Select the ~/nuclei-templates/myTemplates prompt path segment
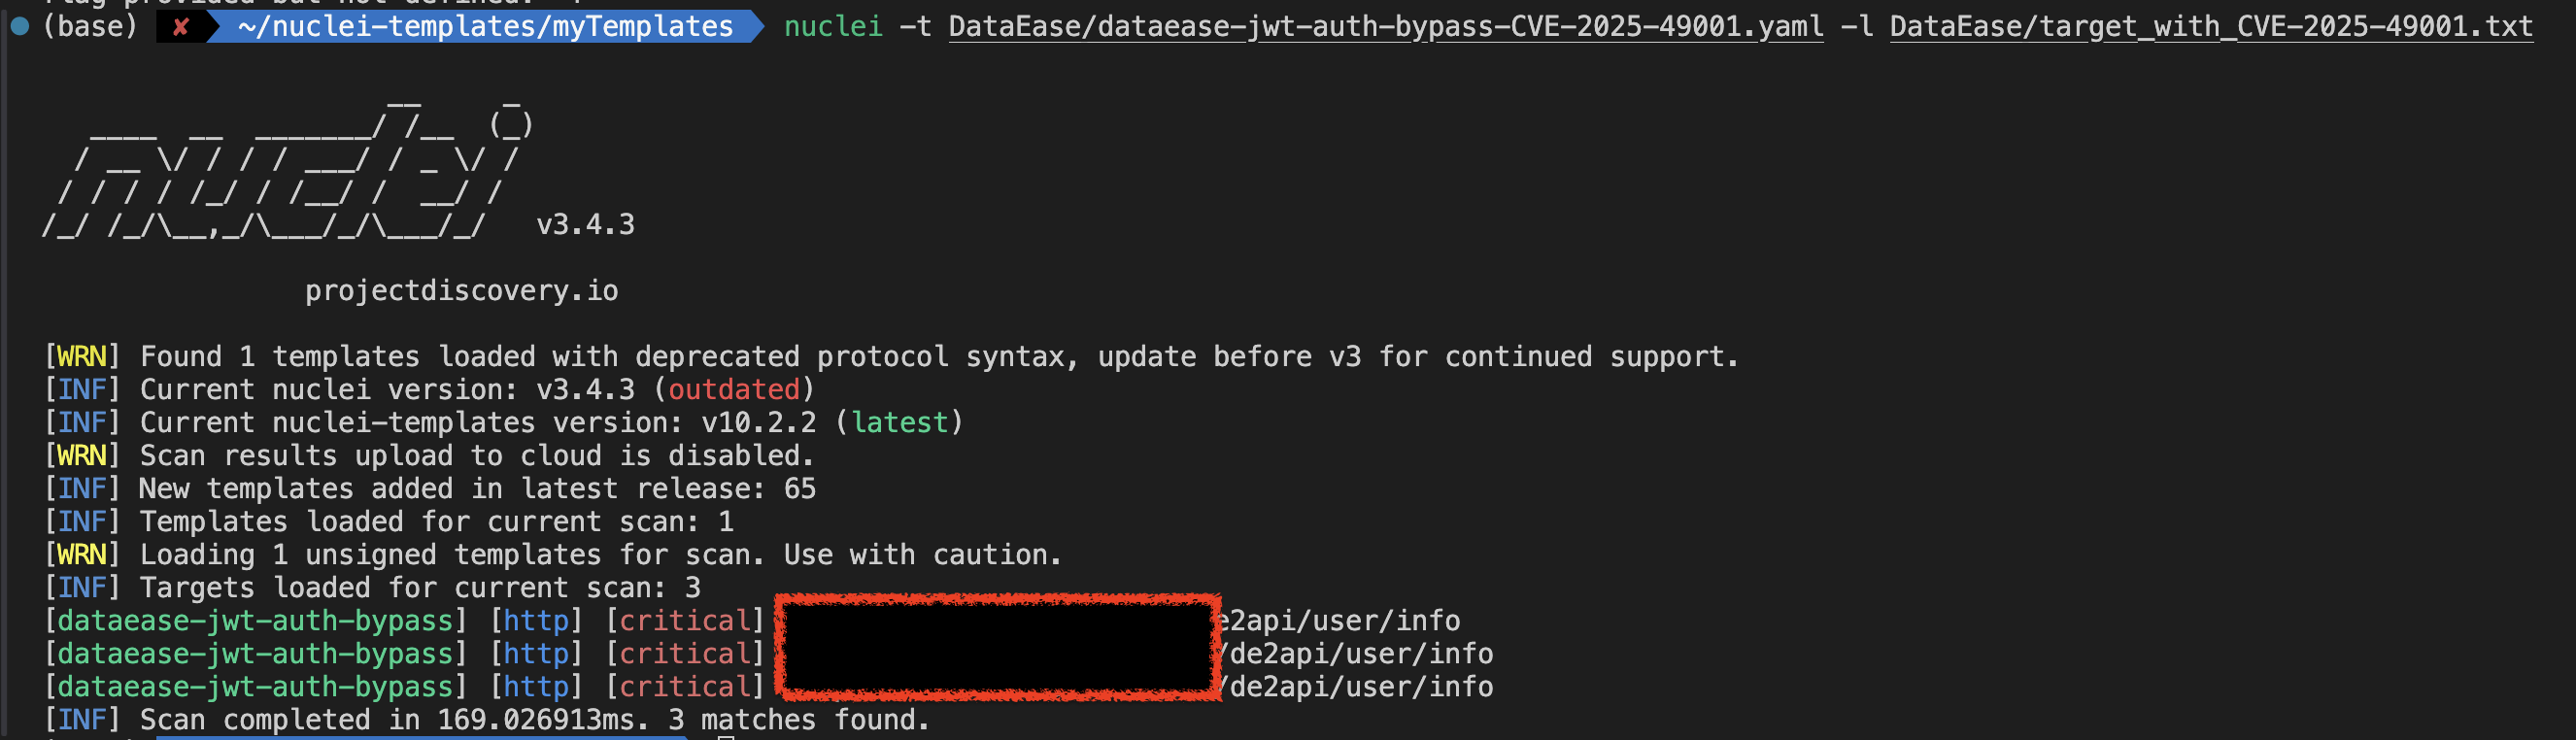Screen dimensions: 2576x740 point(485,27)
